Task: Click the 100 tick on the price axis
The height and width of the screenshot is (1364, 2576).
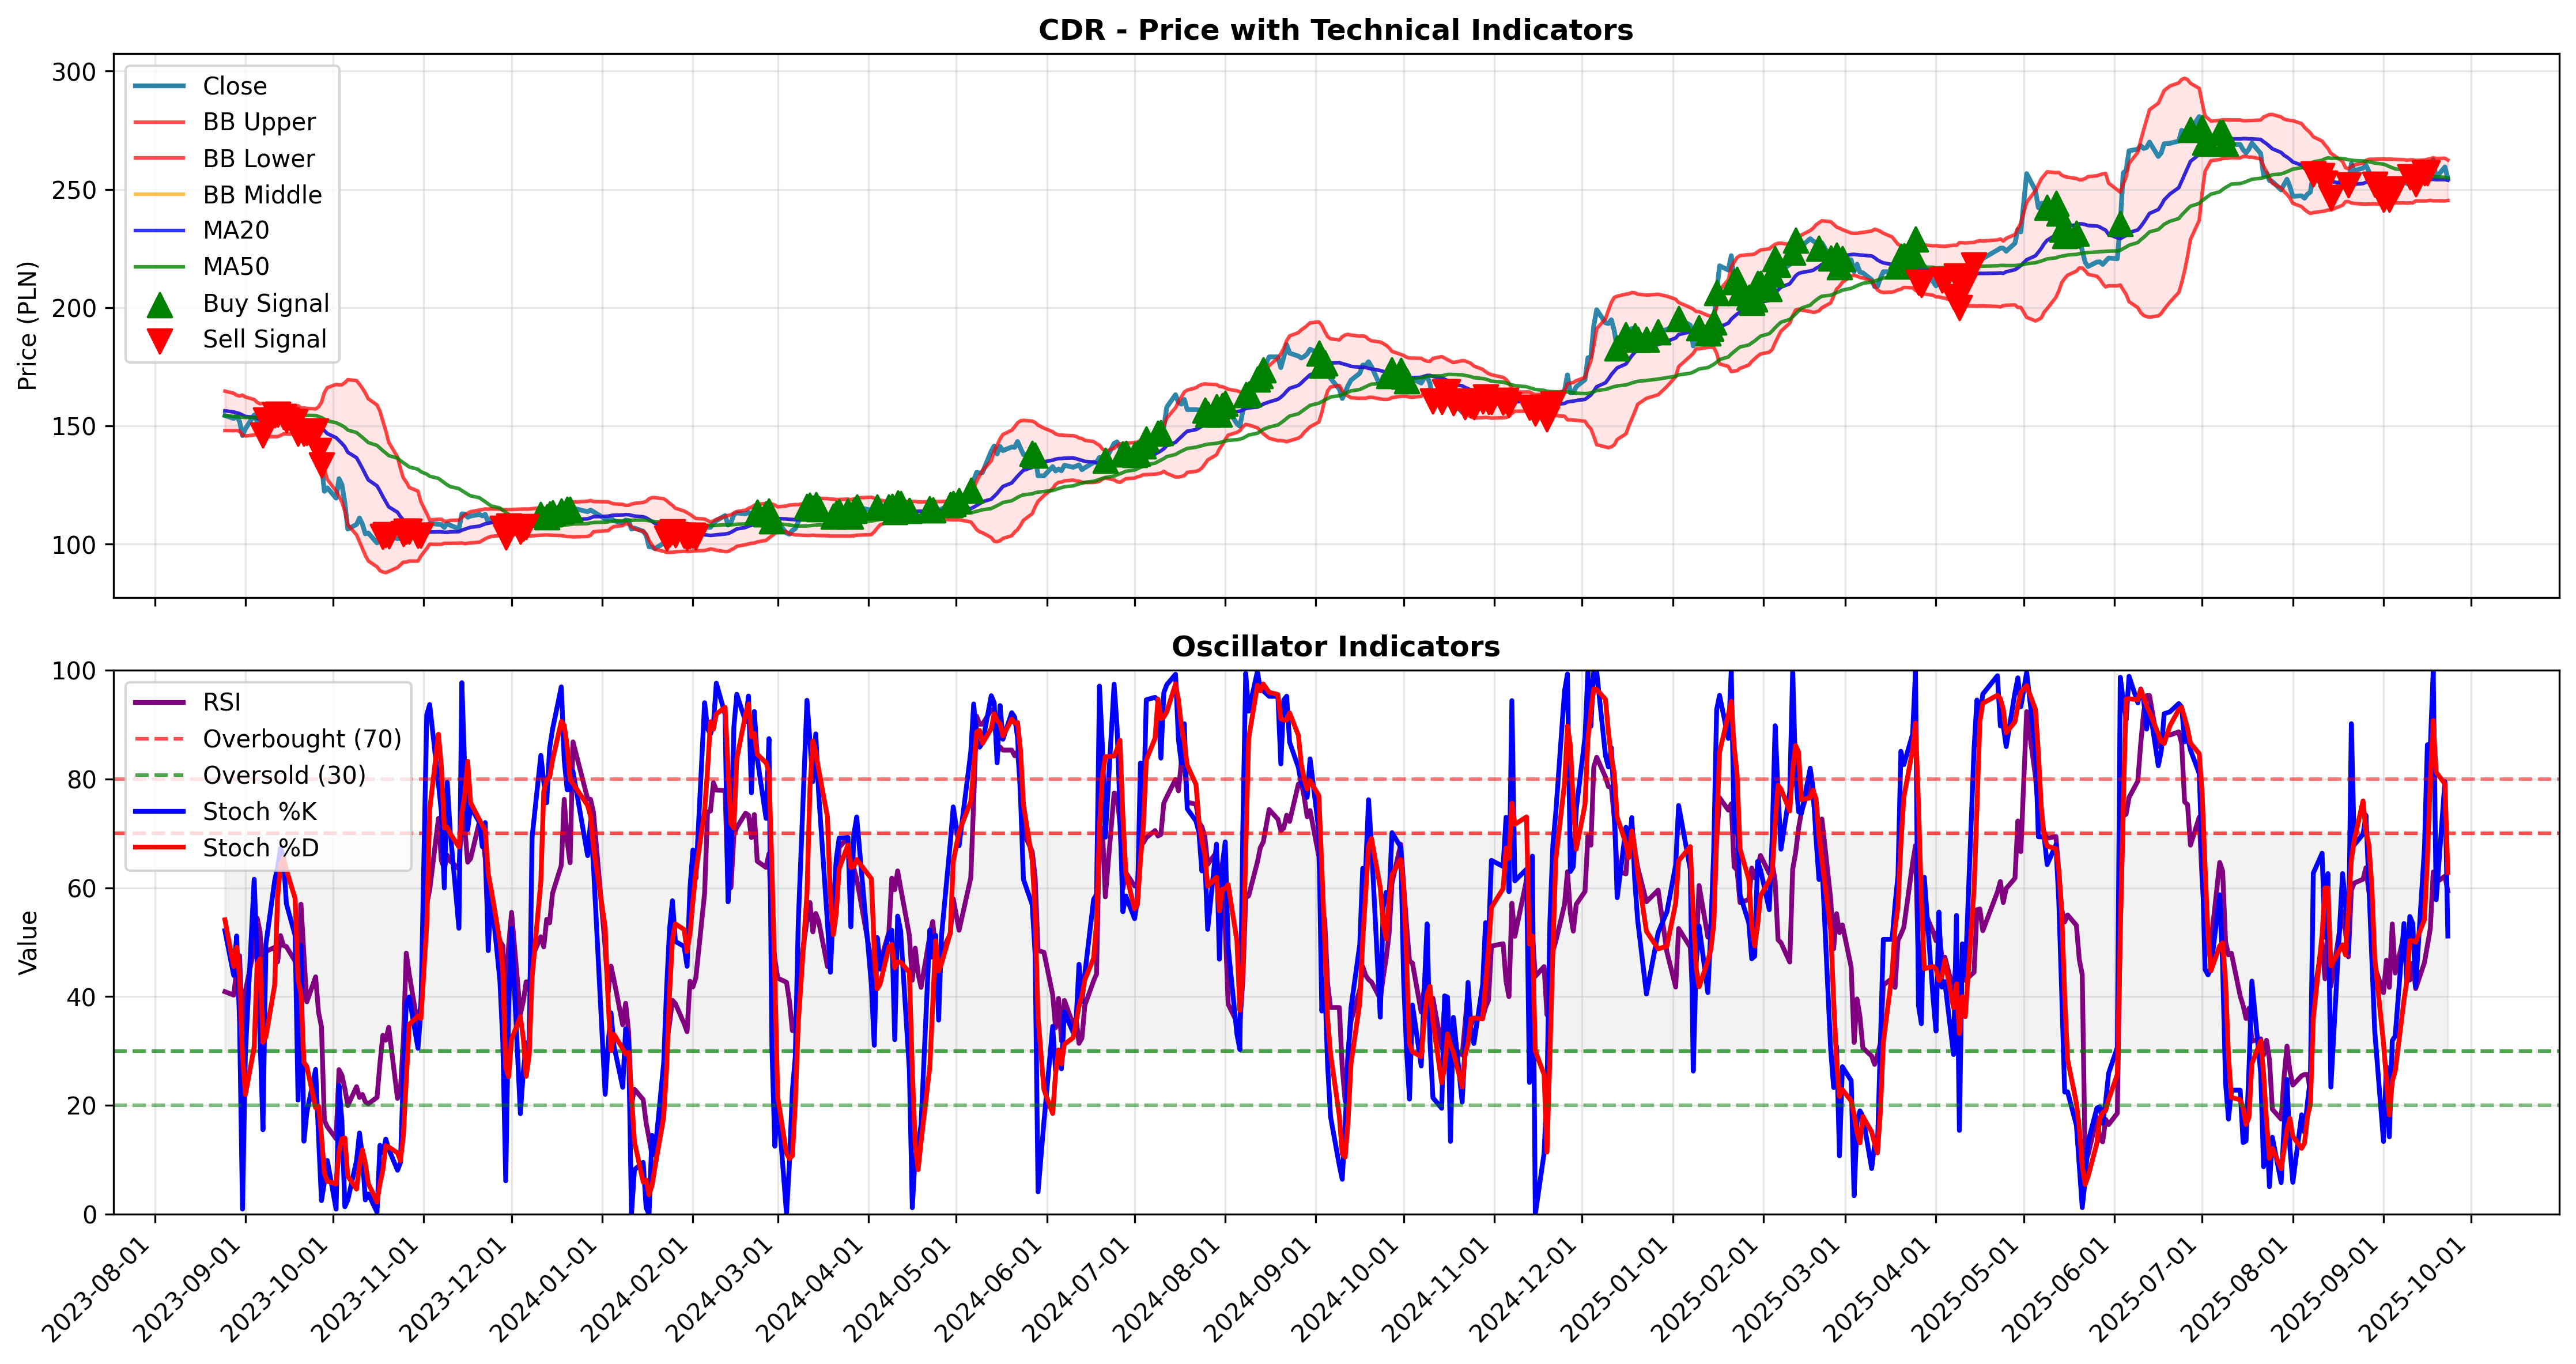Action: click(x=74, y=545)
